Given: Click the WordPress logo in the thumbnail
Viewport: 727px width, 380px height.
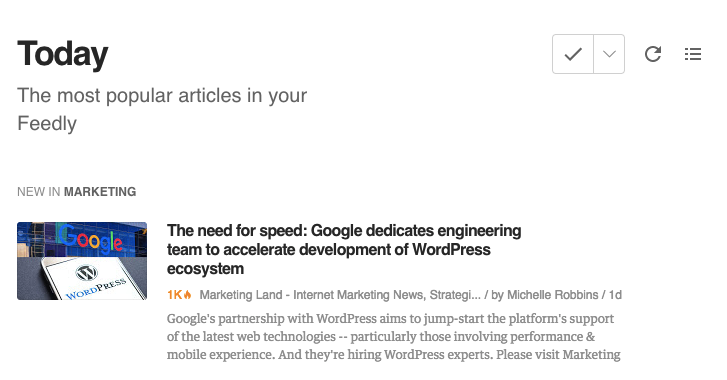Looking at the screenshot, I should coord(87,272).
